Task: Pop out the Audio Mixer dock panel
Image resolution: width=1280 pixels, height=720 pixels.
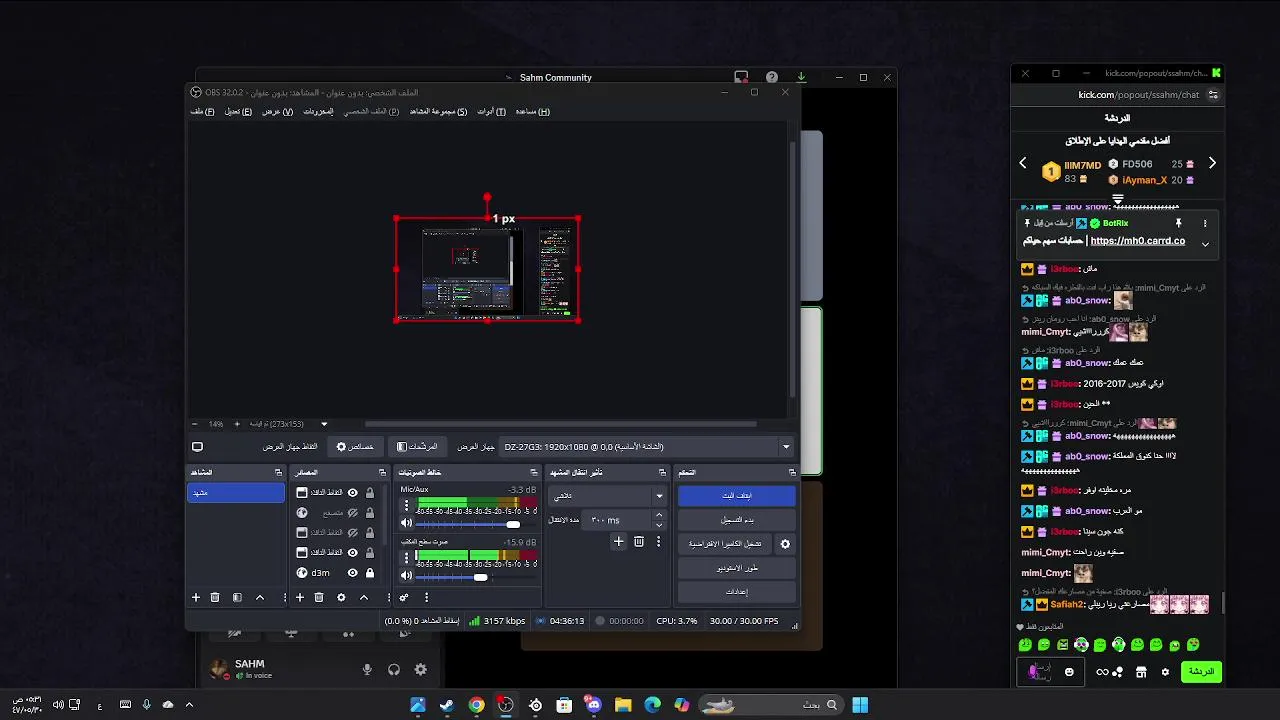Action: 533,472
